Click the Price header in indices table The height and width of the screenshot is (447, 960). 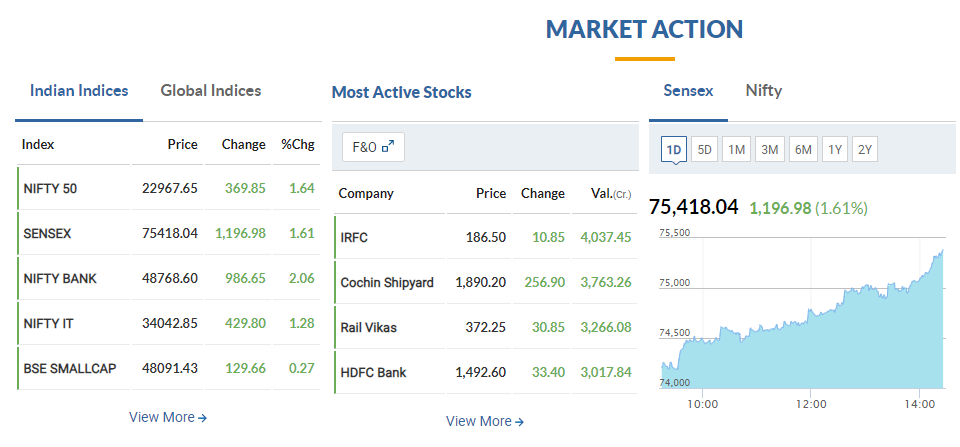(x=183, y=145)
